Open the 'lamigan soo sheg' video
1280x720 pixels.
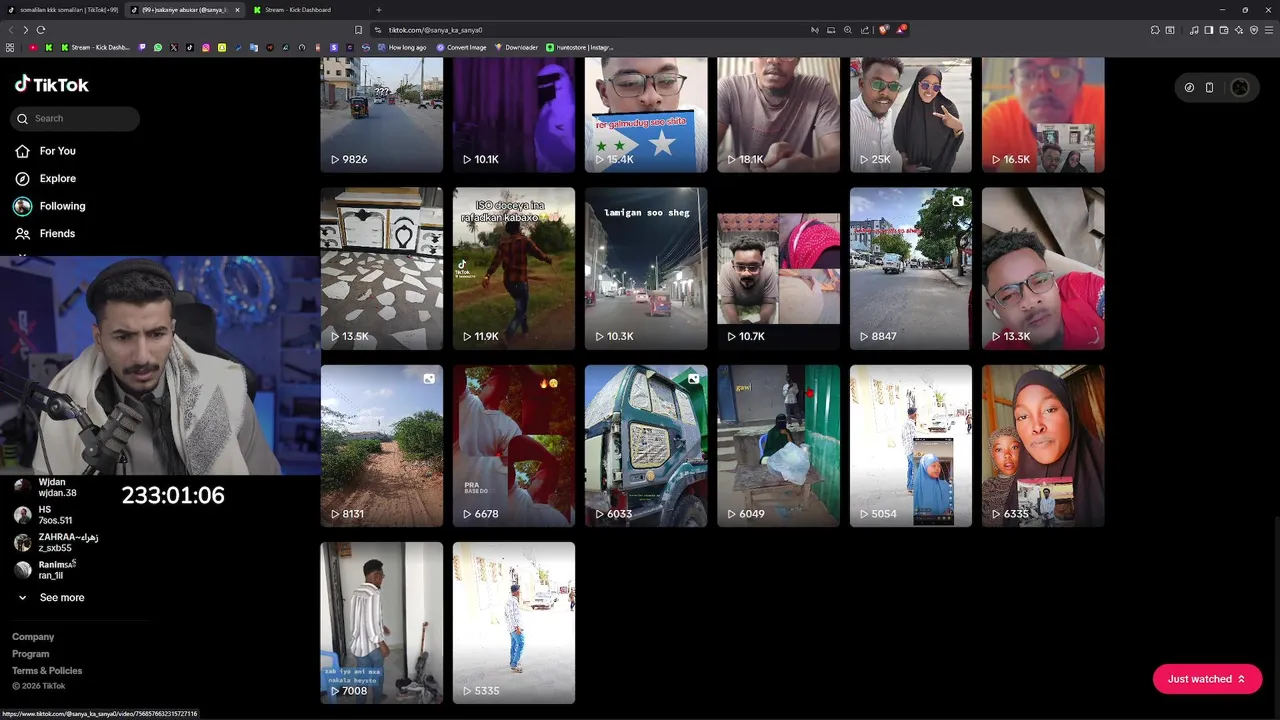tap(646, 268)
